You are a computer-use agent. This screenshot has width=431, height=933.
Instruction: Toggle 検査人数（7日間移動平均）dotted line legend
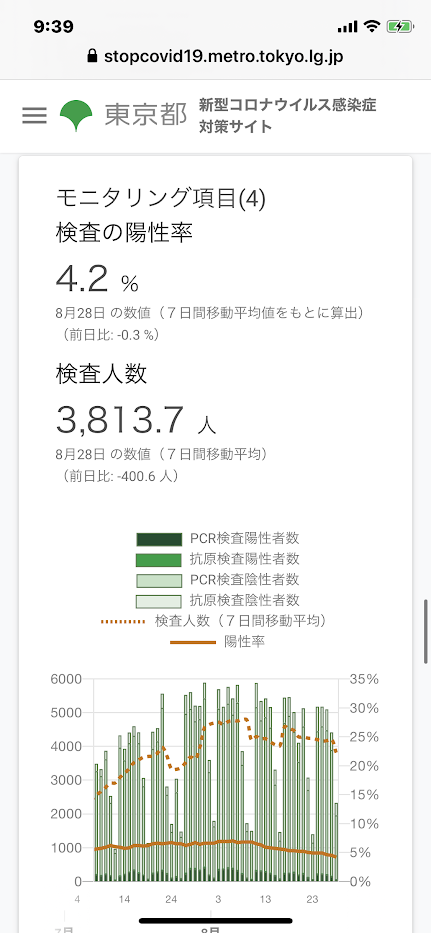(214, 621)
